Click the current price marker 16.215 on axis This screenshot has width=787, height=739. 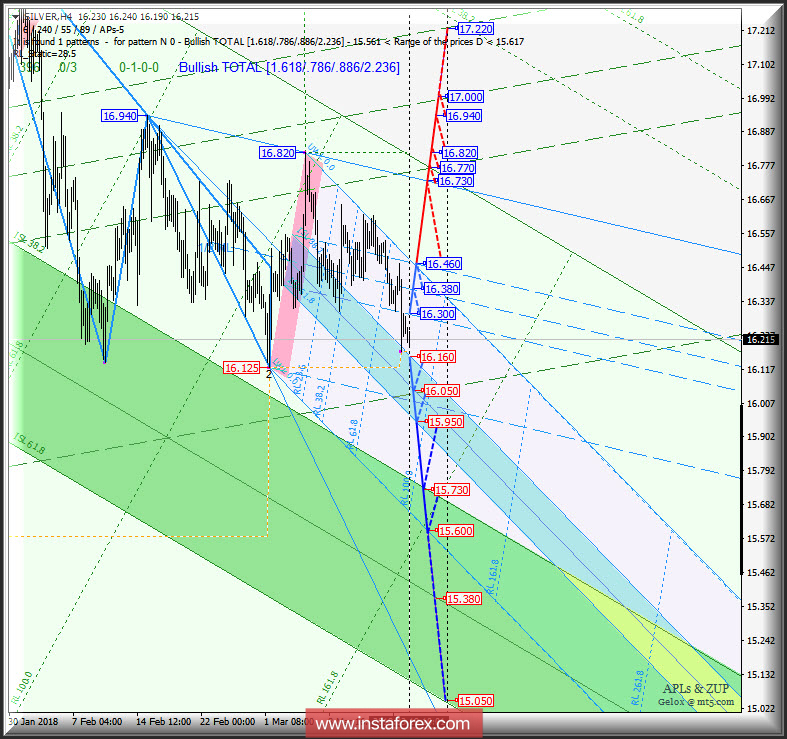761,340
